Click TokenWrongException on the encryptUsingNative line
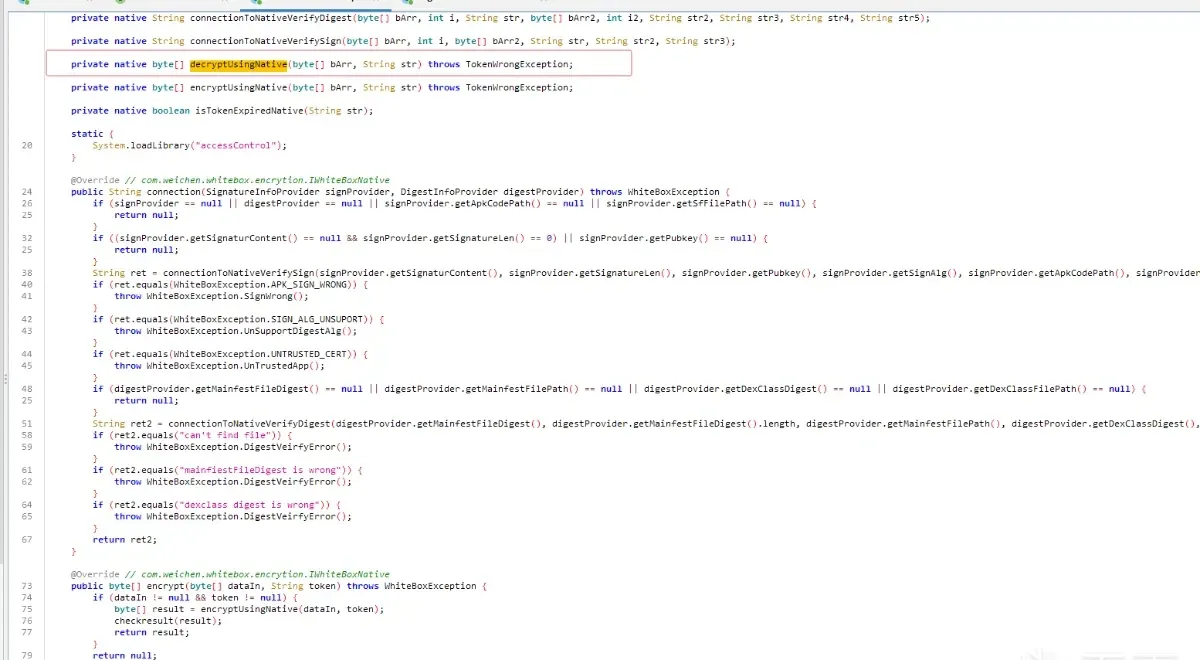 [x=519, y=87]
